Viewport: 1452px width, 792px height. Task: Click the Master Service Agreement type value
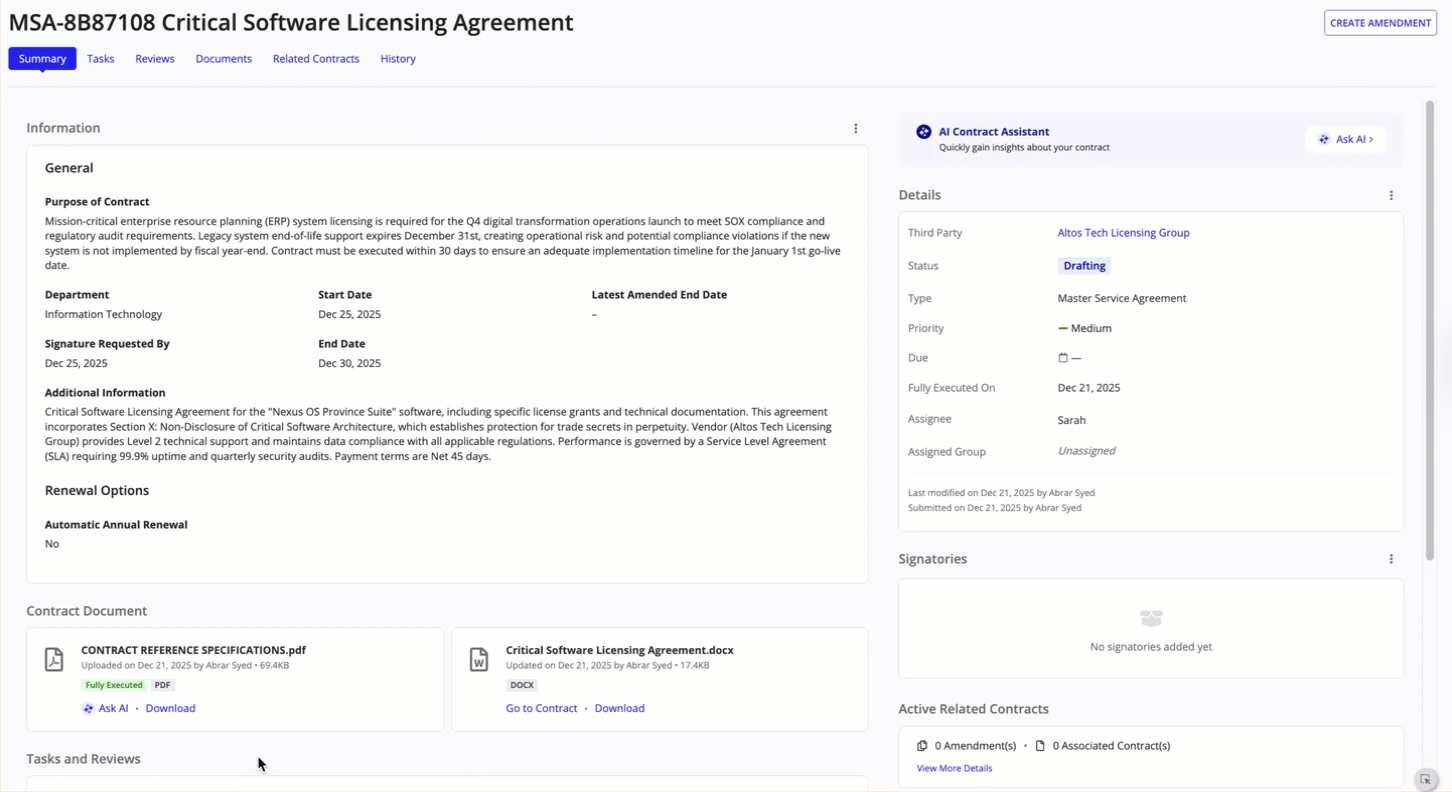pyautogui.click(x=1121, y=298)
